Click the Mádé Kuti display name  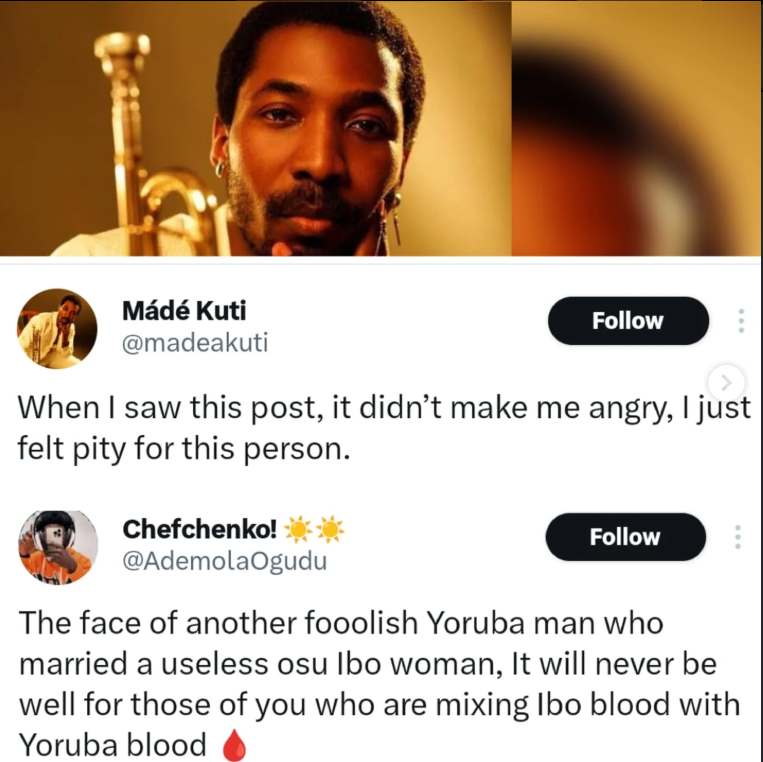click(183, 311)
